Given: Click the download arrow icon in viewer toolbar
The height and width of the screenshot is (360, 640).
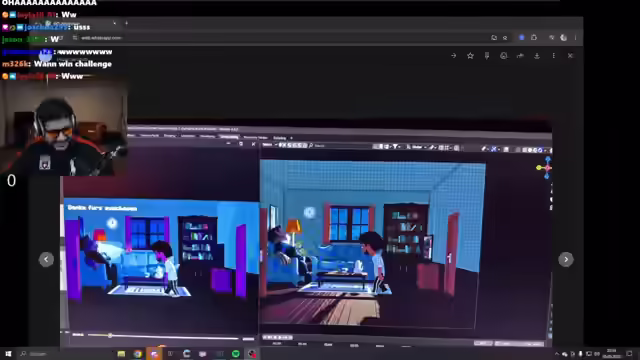Looking at the screenshot, I should (537, 56).
